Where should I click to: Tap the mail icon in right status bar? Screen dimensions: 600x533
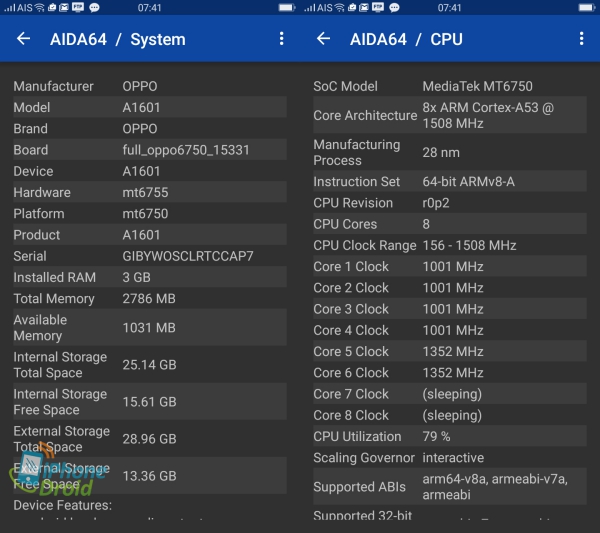(x=364, y=8)
